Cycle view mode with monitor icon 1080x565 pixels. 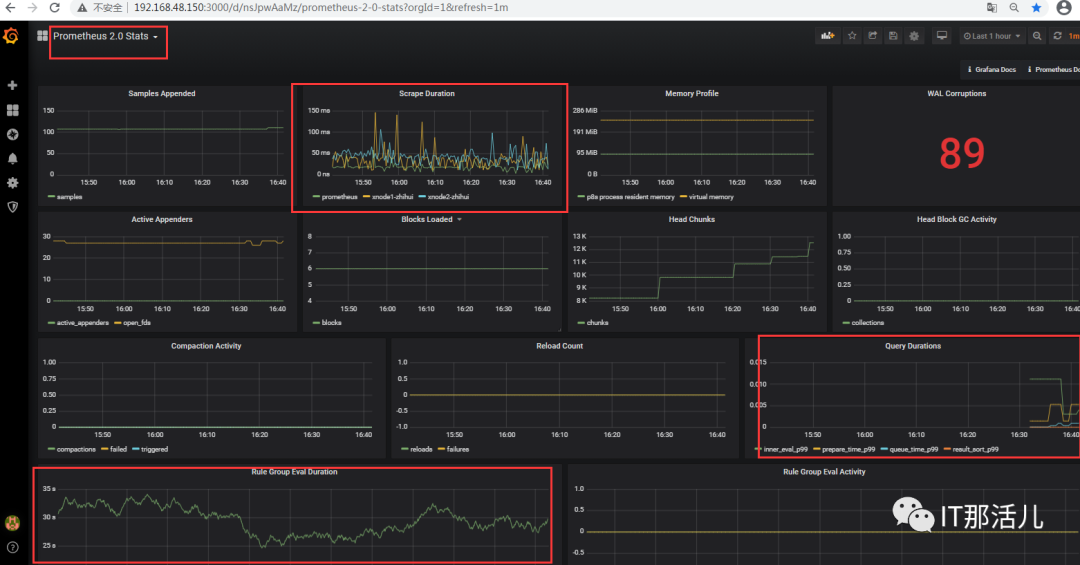point(942,36)
